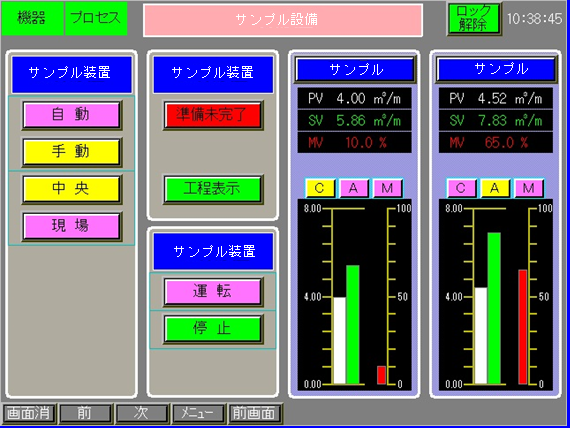Click the MV 65.0 % value field
Screen dimensions: 570x428
[x=496, y=143]
